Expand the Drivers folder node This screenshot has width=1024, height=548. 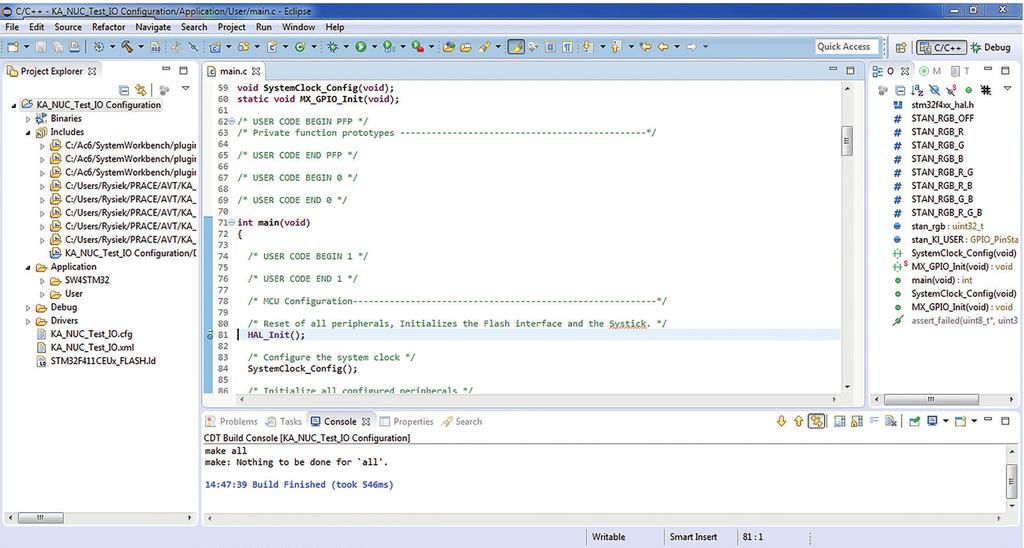point(28,321)
